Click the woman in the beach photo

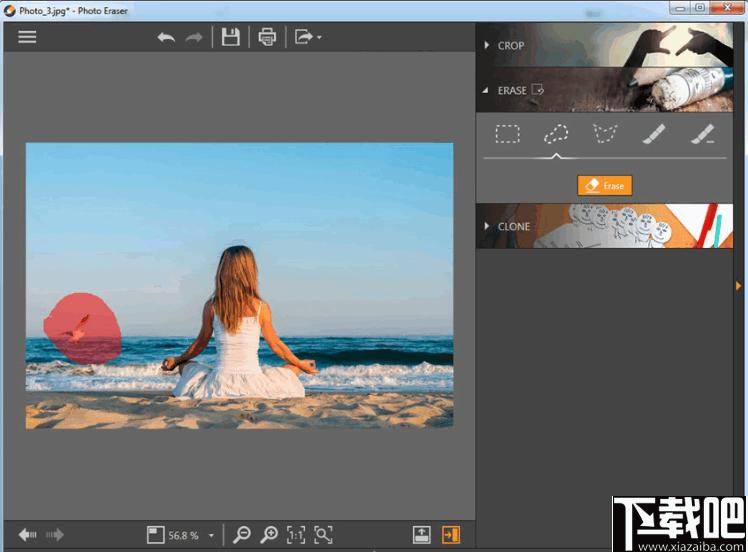coord(239,324)
